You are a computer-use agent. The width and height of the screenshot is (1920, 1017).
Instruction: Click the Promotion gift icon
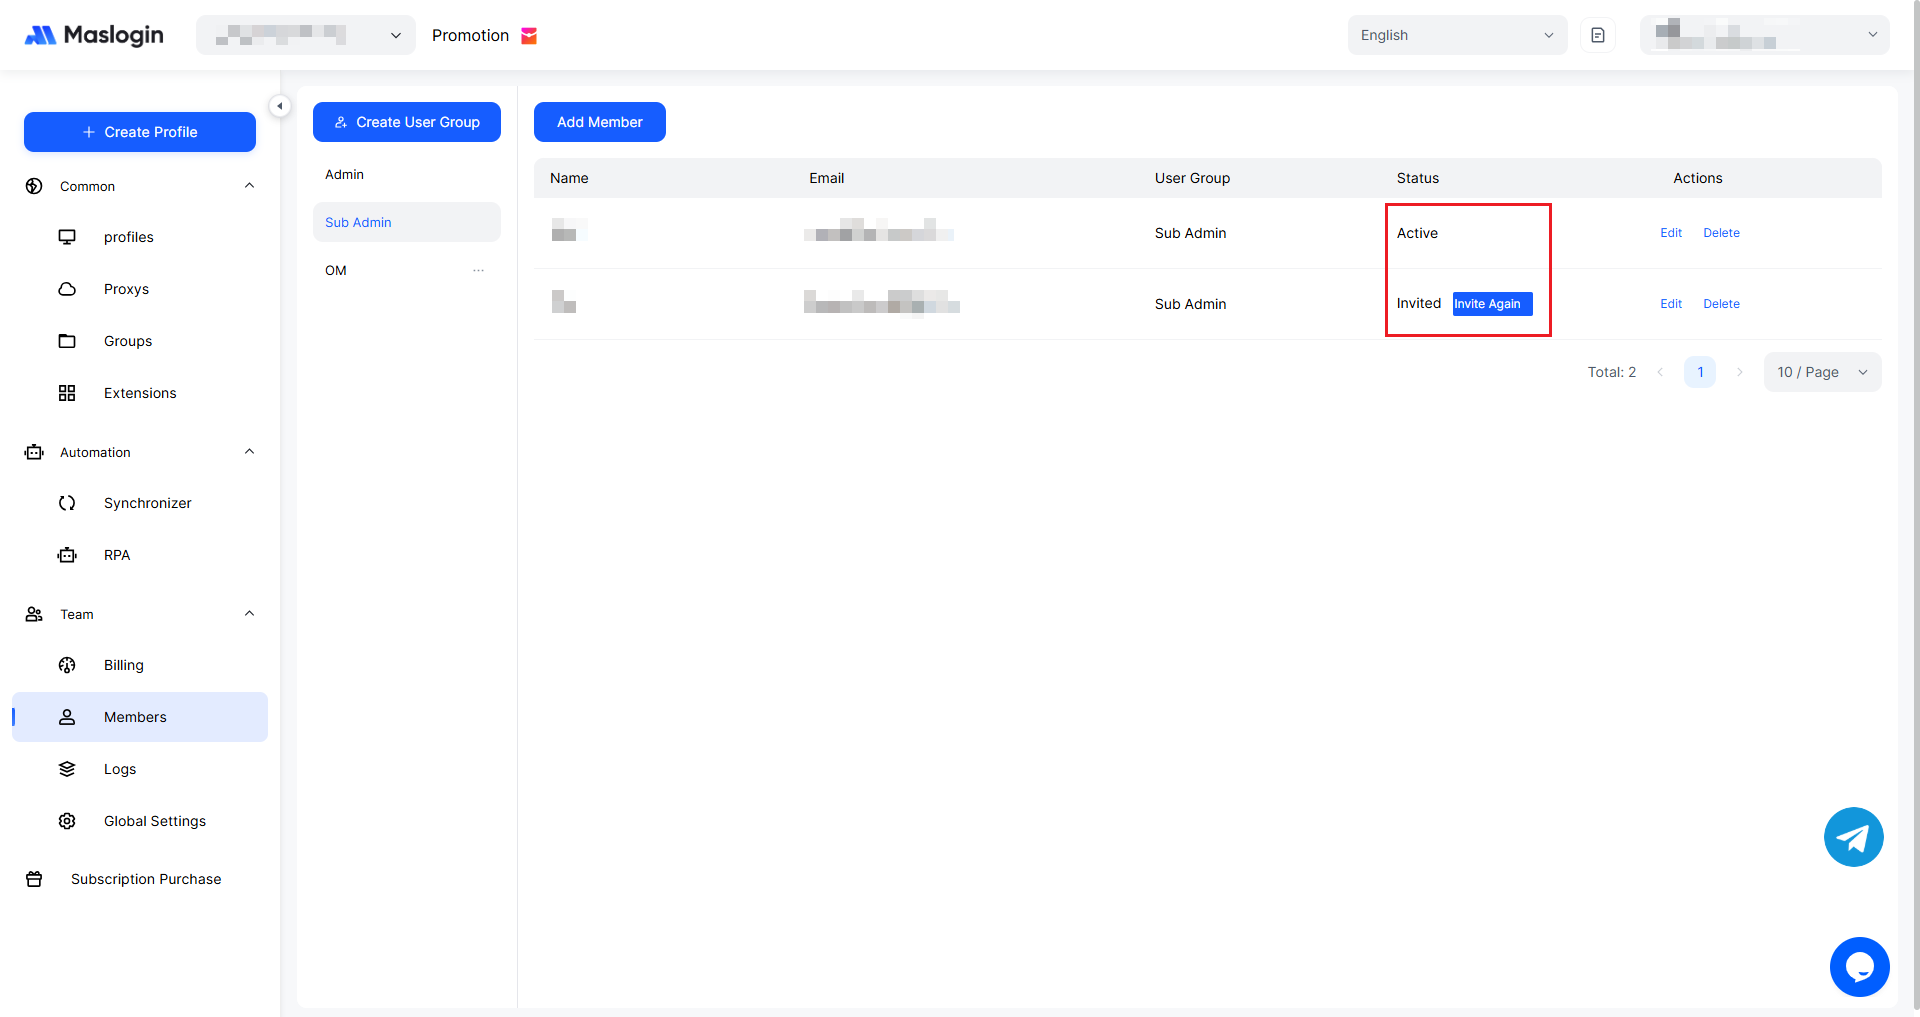[530, 36]
